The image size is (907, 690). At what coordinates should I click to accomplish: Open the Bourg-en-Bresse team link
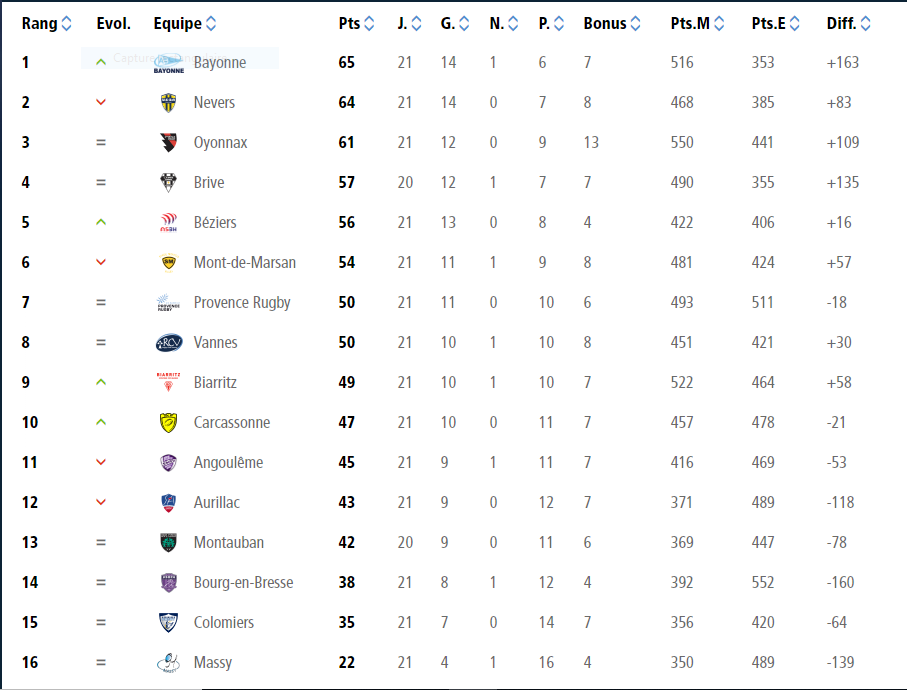[244, 582]
